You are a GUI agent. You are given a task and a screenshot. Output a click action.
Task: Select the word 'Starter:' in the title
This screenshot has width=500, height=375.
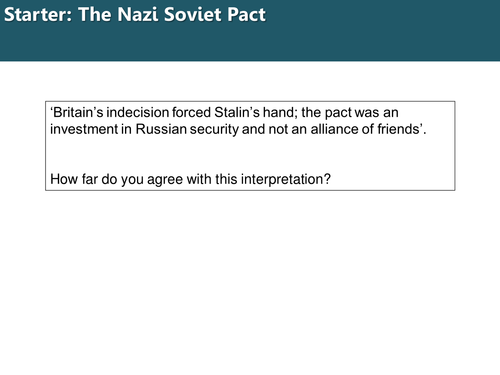click(38, 15)
